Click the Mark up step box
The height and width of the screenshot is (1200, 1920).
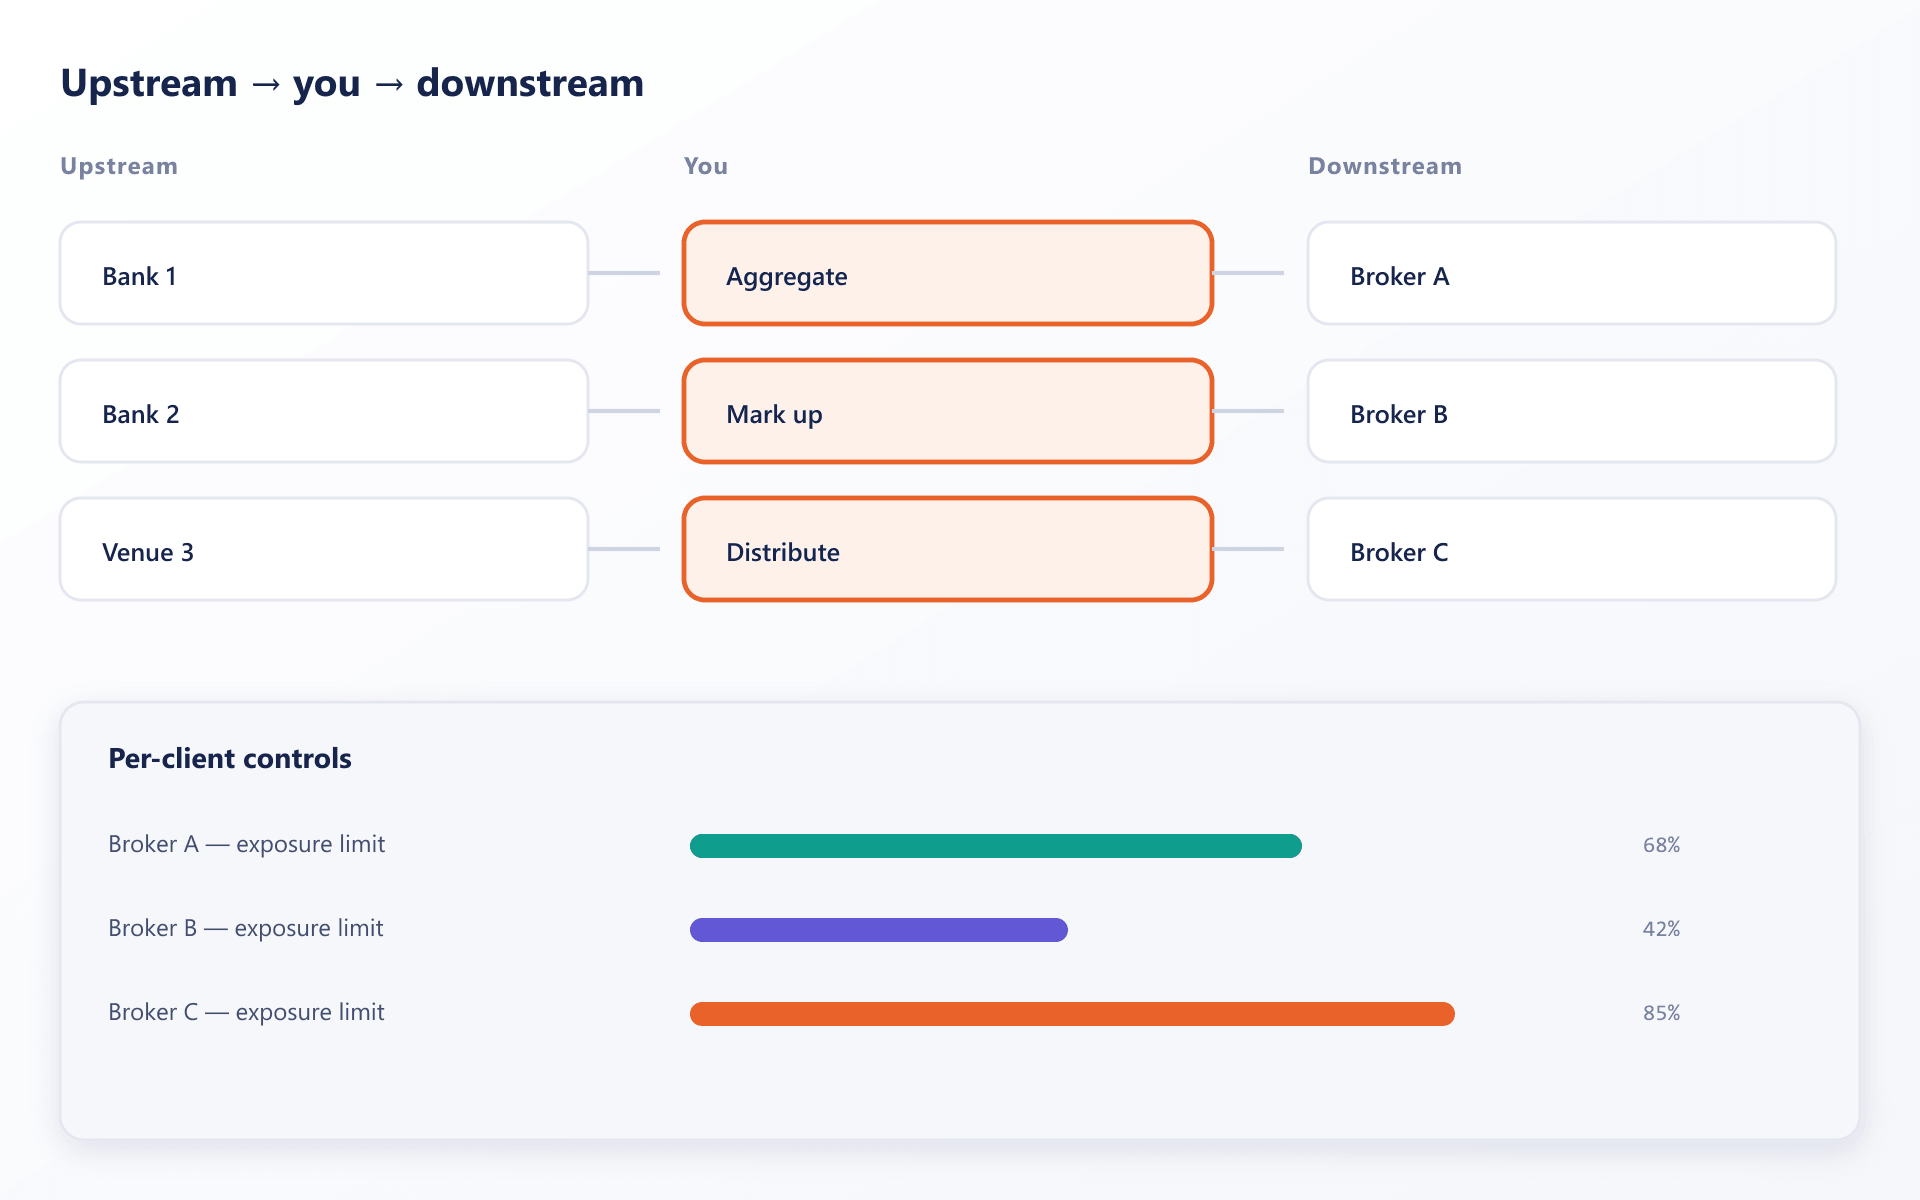coord(948,411)
